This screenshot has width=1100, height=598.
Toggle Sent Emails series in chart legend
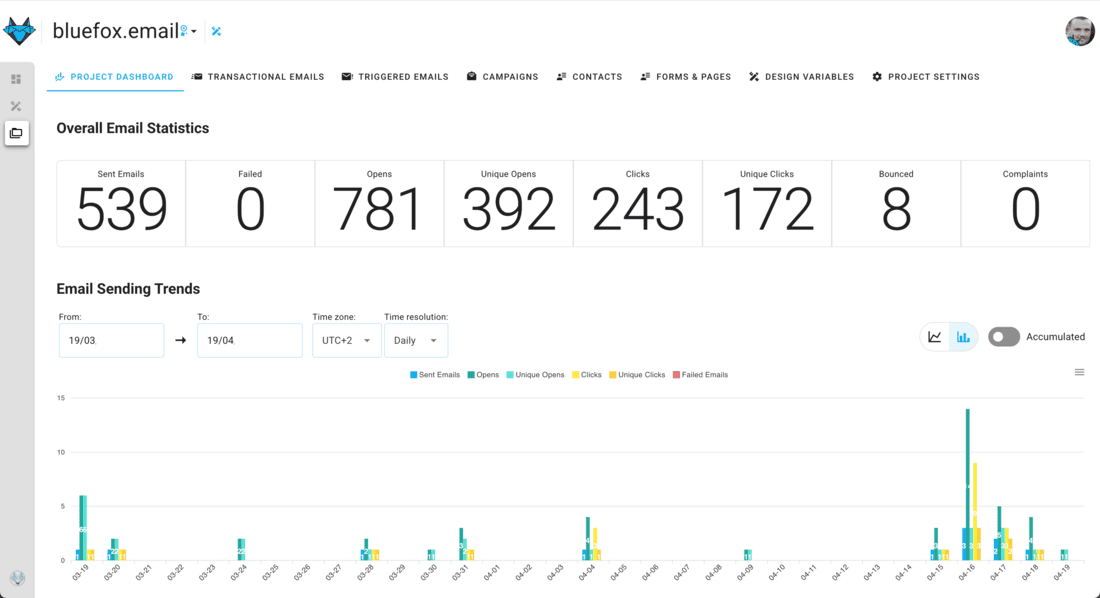click(435, 375)
